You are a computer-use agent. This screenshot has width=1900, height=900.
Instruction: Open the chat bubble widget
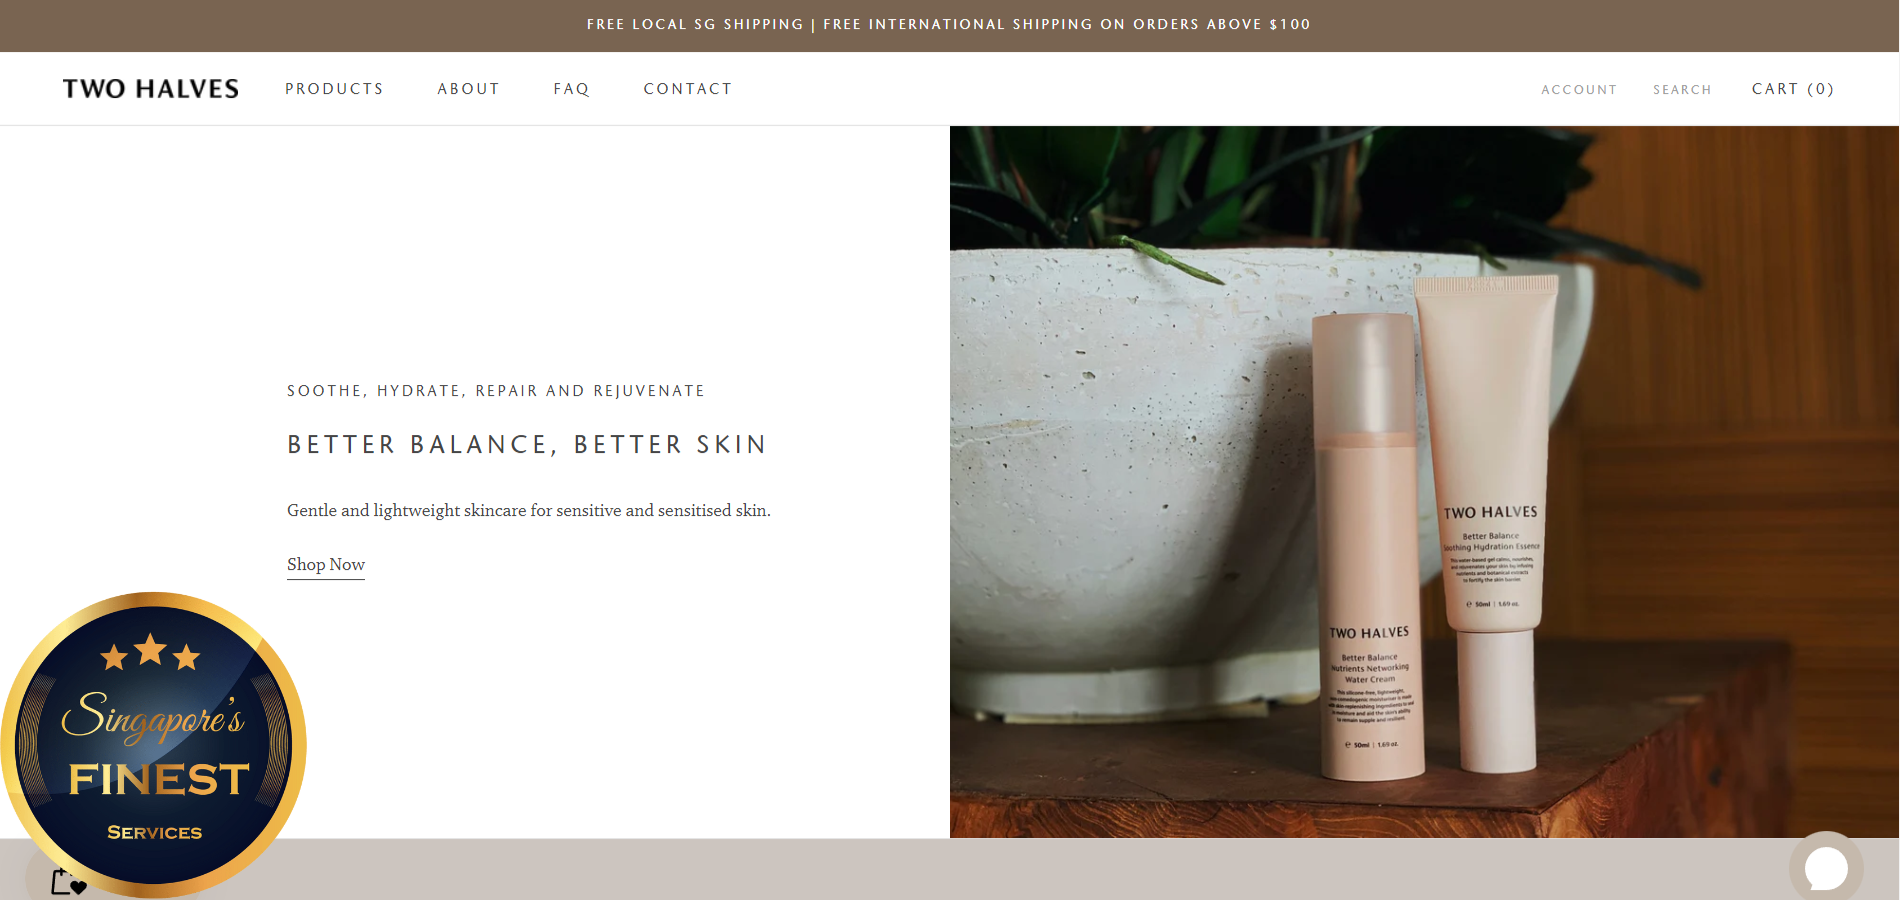point(1826,867)
